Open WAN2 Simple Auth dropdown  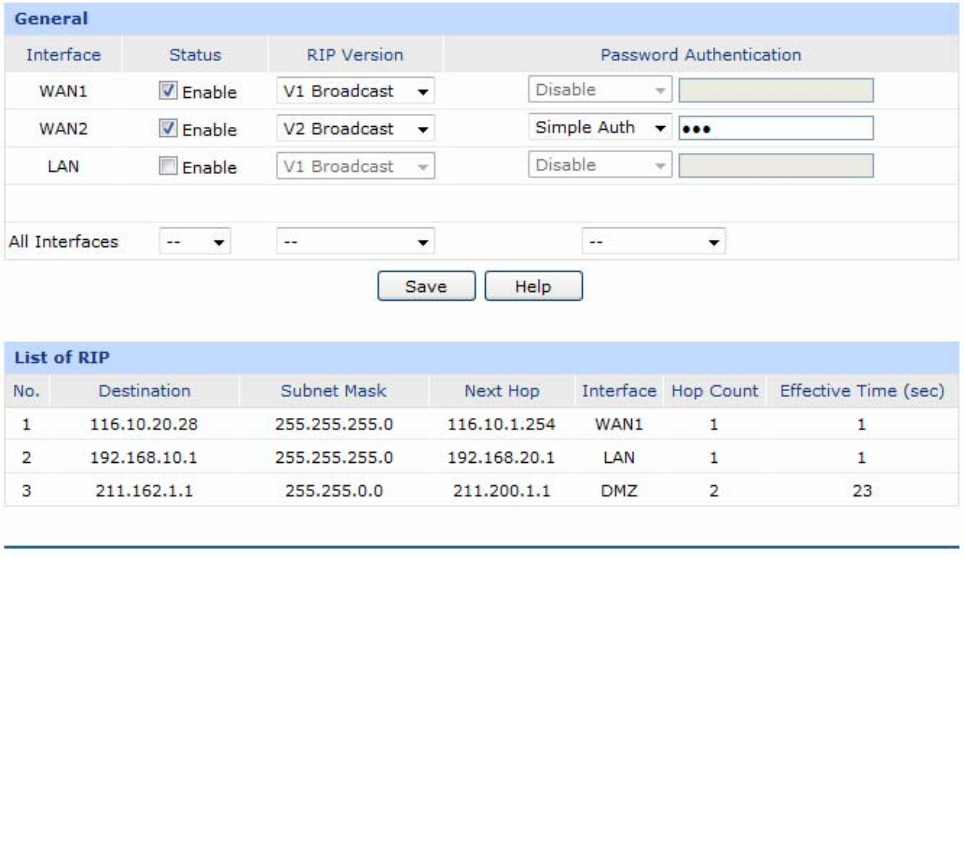pos(600,129)
